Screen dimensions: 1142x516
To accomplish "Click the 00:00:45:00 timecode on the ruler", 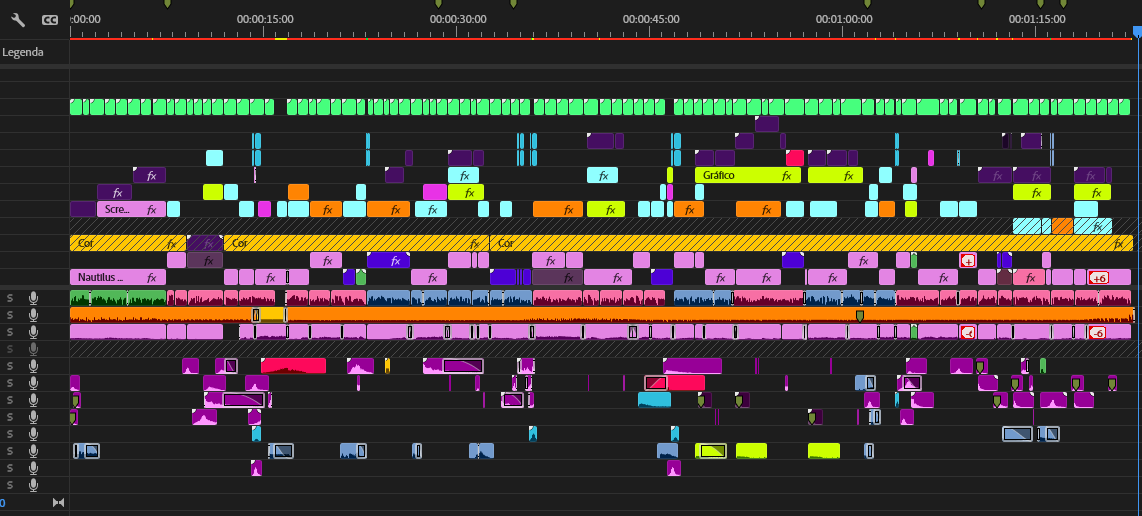I will click(651, 20).
